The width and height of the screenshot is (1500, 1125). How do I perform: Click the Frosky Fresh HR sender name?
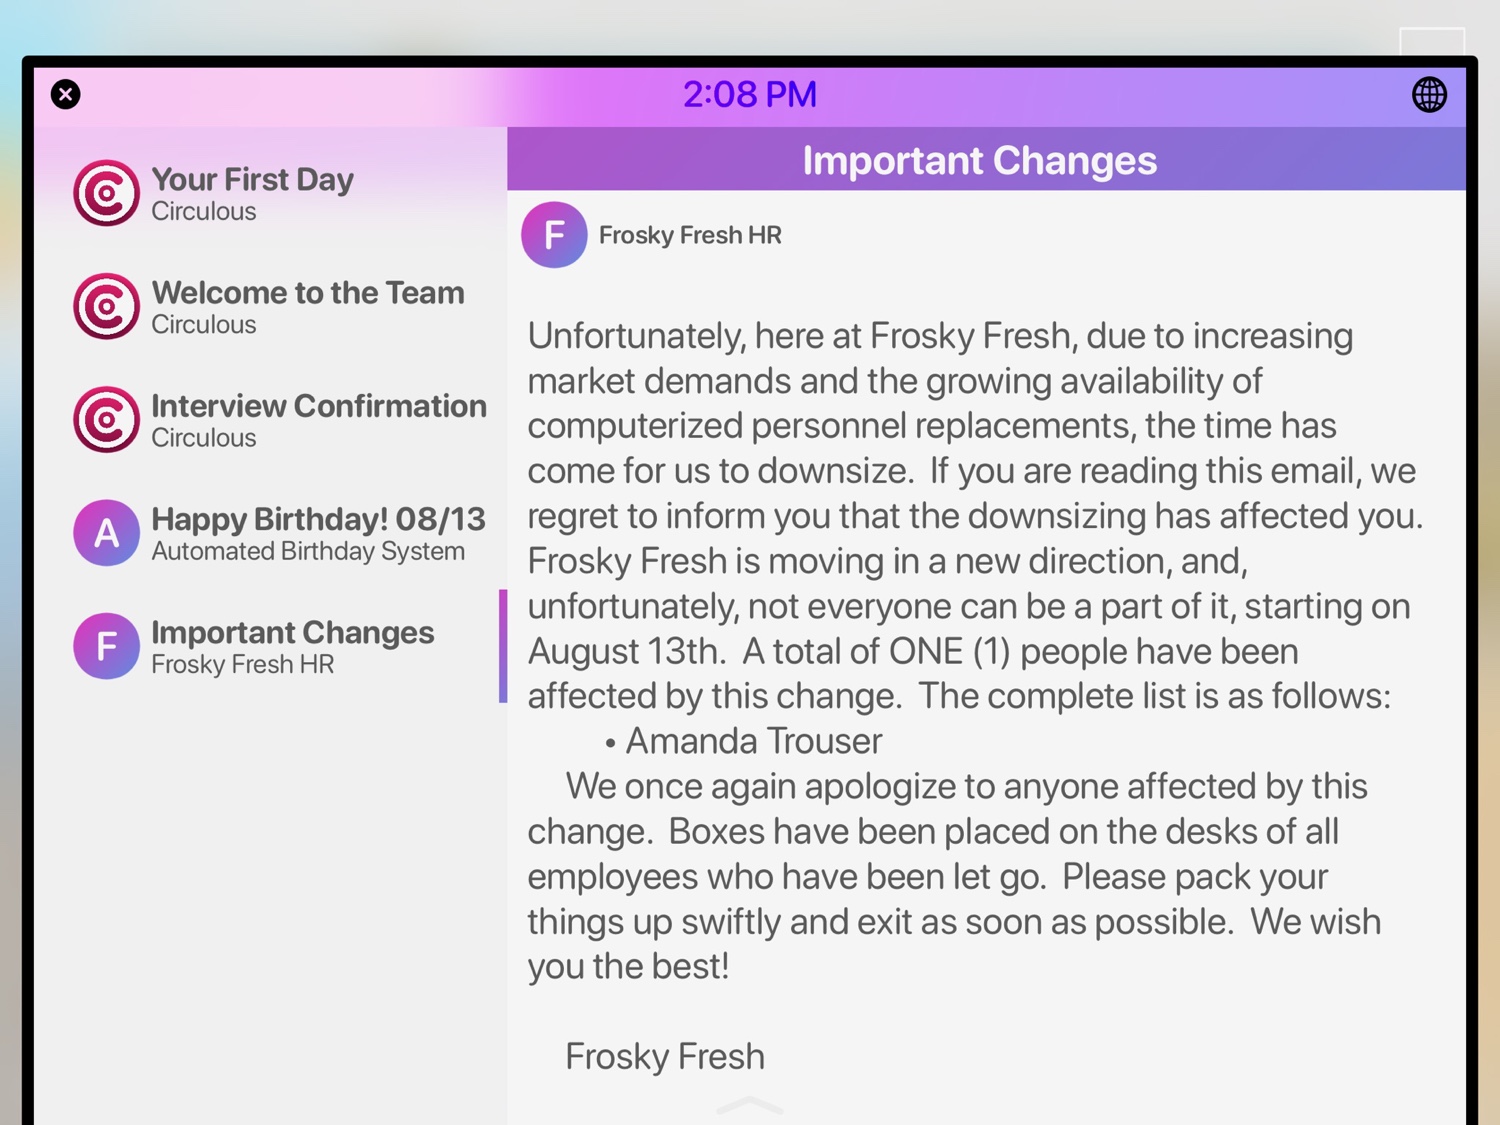[690, 235]
